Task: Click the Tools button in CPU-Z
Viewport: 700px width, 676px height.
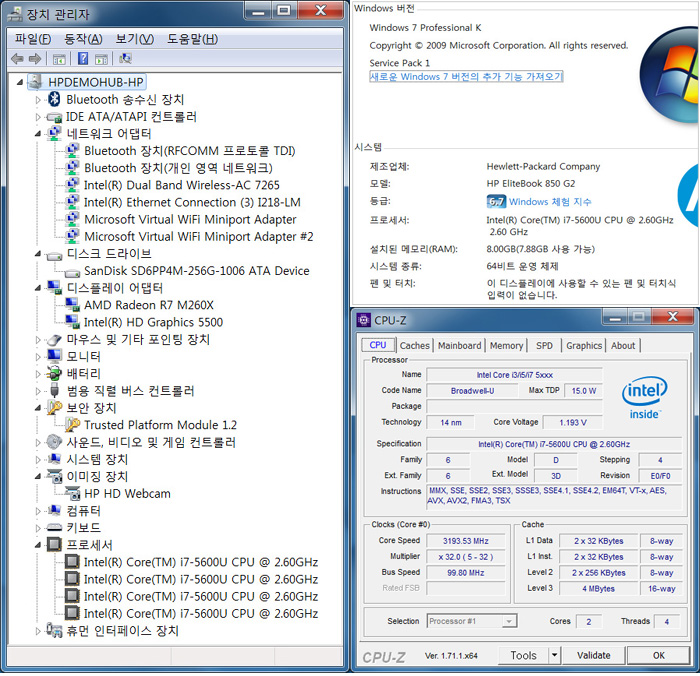Action: 523,655
